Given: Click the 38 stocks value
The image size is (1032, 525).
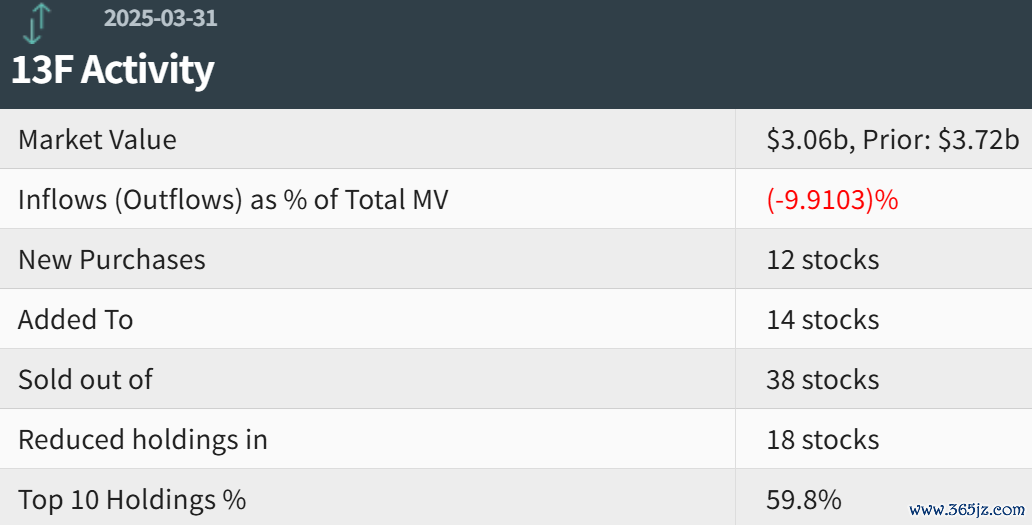Looking at the screenshot, I should click(x=823, y=380).
